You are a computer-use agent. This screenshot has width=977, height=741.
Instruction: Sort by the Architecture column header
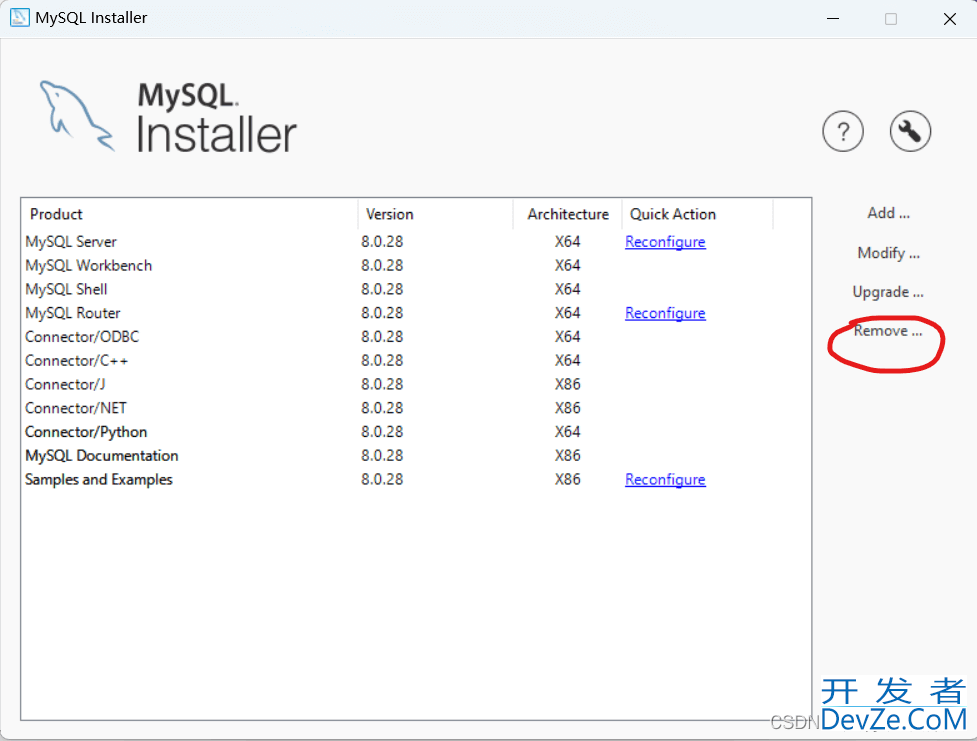568,214
